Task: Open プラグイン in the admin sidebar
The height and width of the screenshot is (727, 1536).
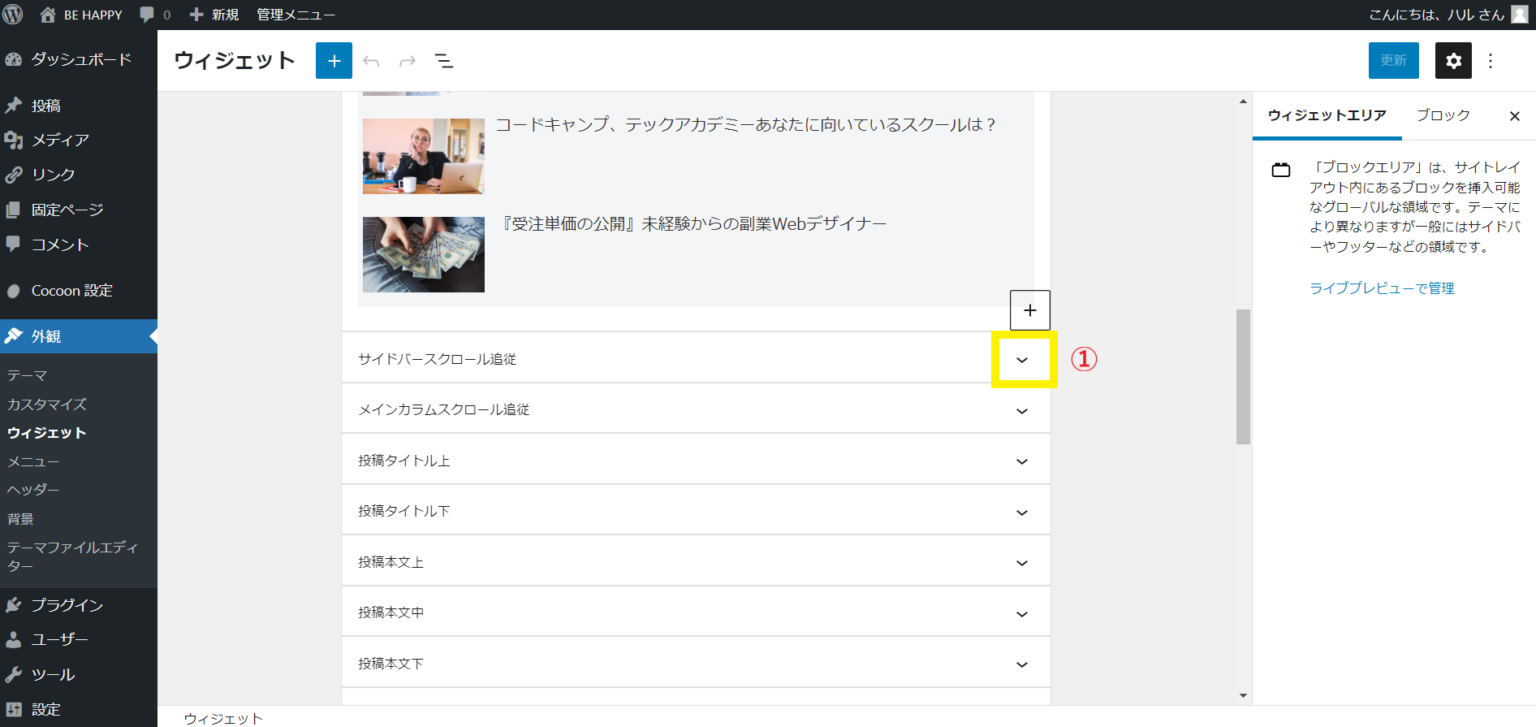Action: click(66, 605)
